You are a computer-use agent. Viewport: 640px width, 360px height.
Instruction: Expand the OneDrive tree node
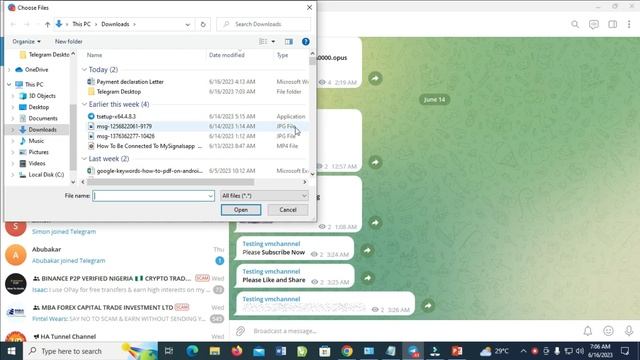[9, 70]
